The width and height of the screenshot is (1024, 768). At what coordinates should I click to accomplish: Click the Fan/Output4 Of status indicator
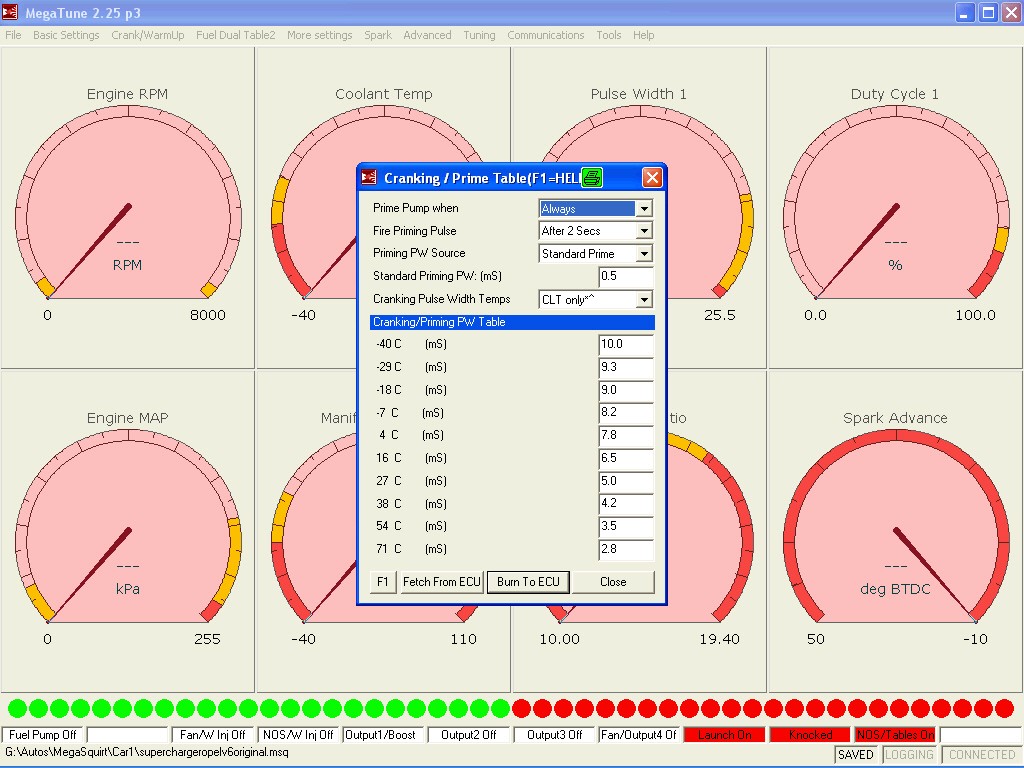pyautogui.click(x=639, y=735)
